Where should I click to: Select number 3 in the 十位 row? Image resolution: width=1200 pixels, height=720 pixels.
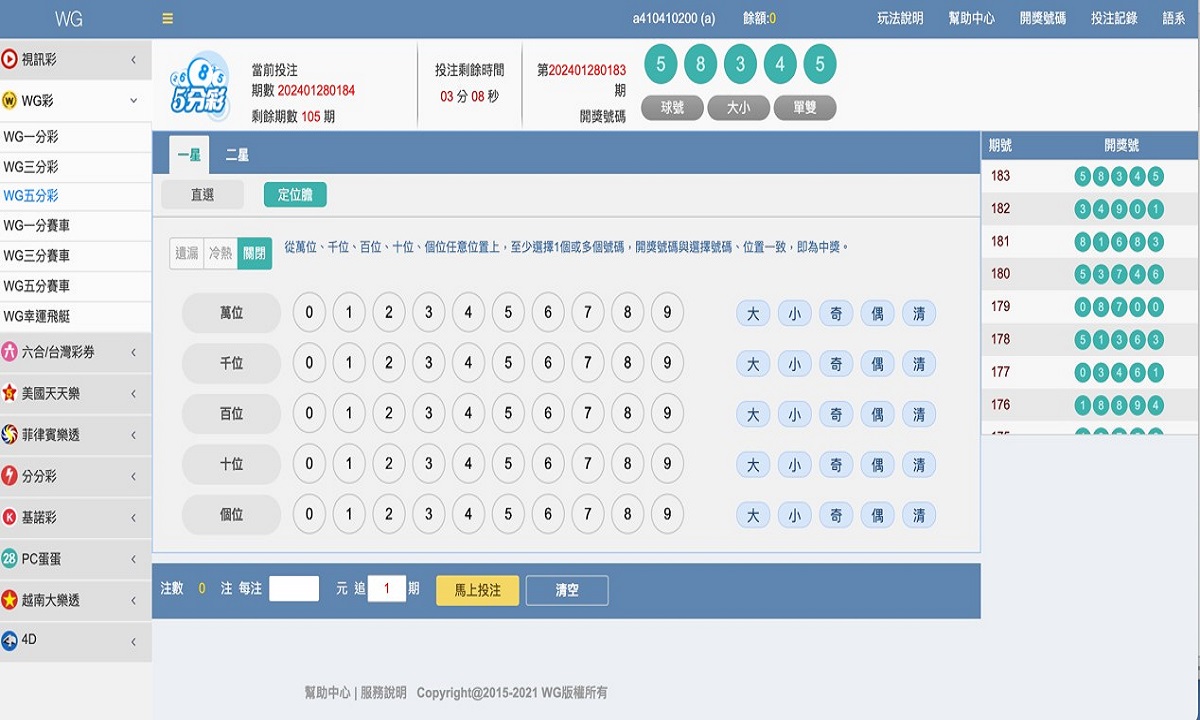pos(428,464)
